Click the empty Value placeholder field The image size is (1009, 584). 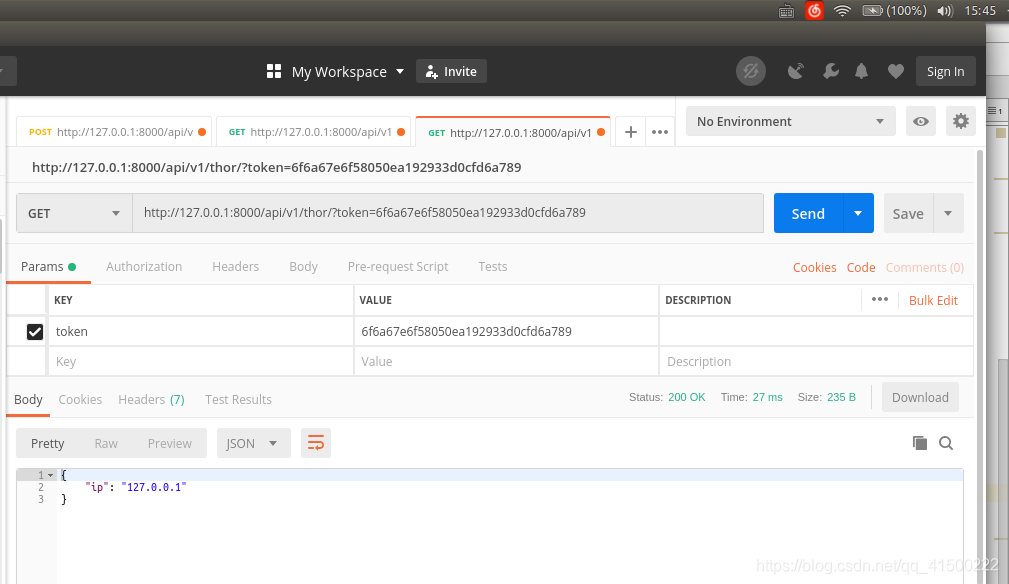click(x=506, y=361)
